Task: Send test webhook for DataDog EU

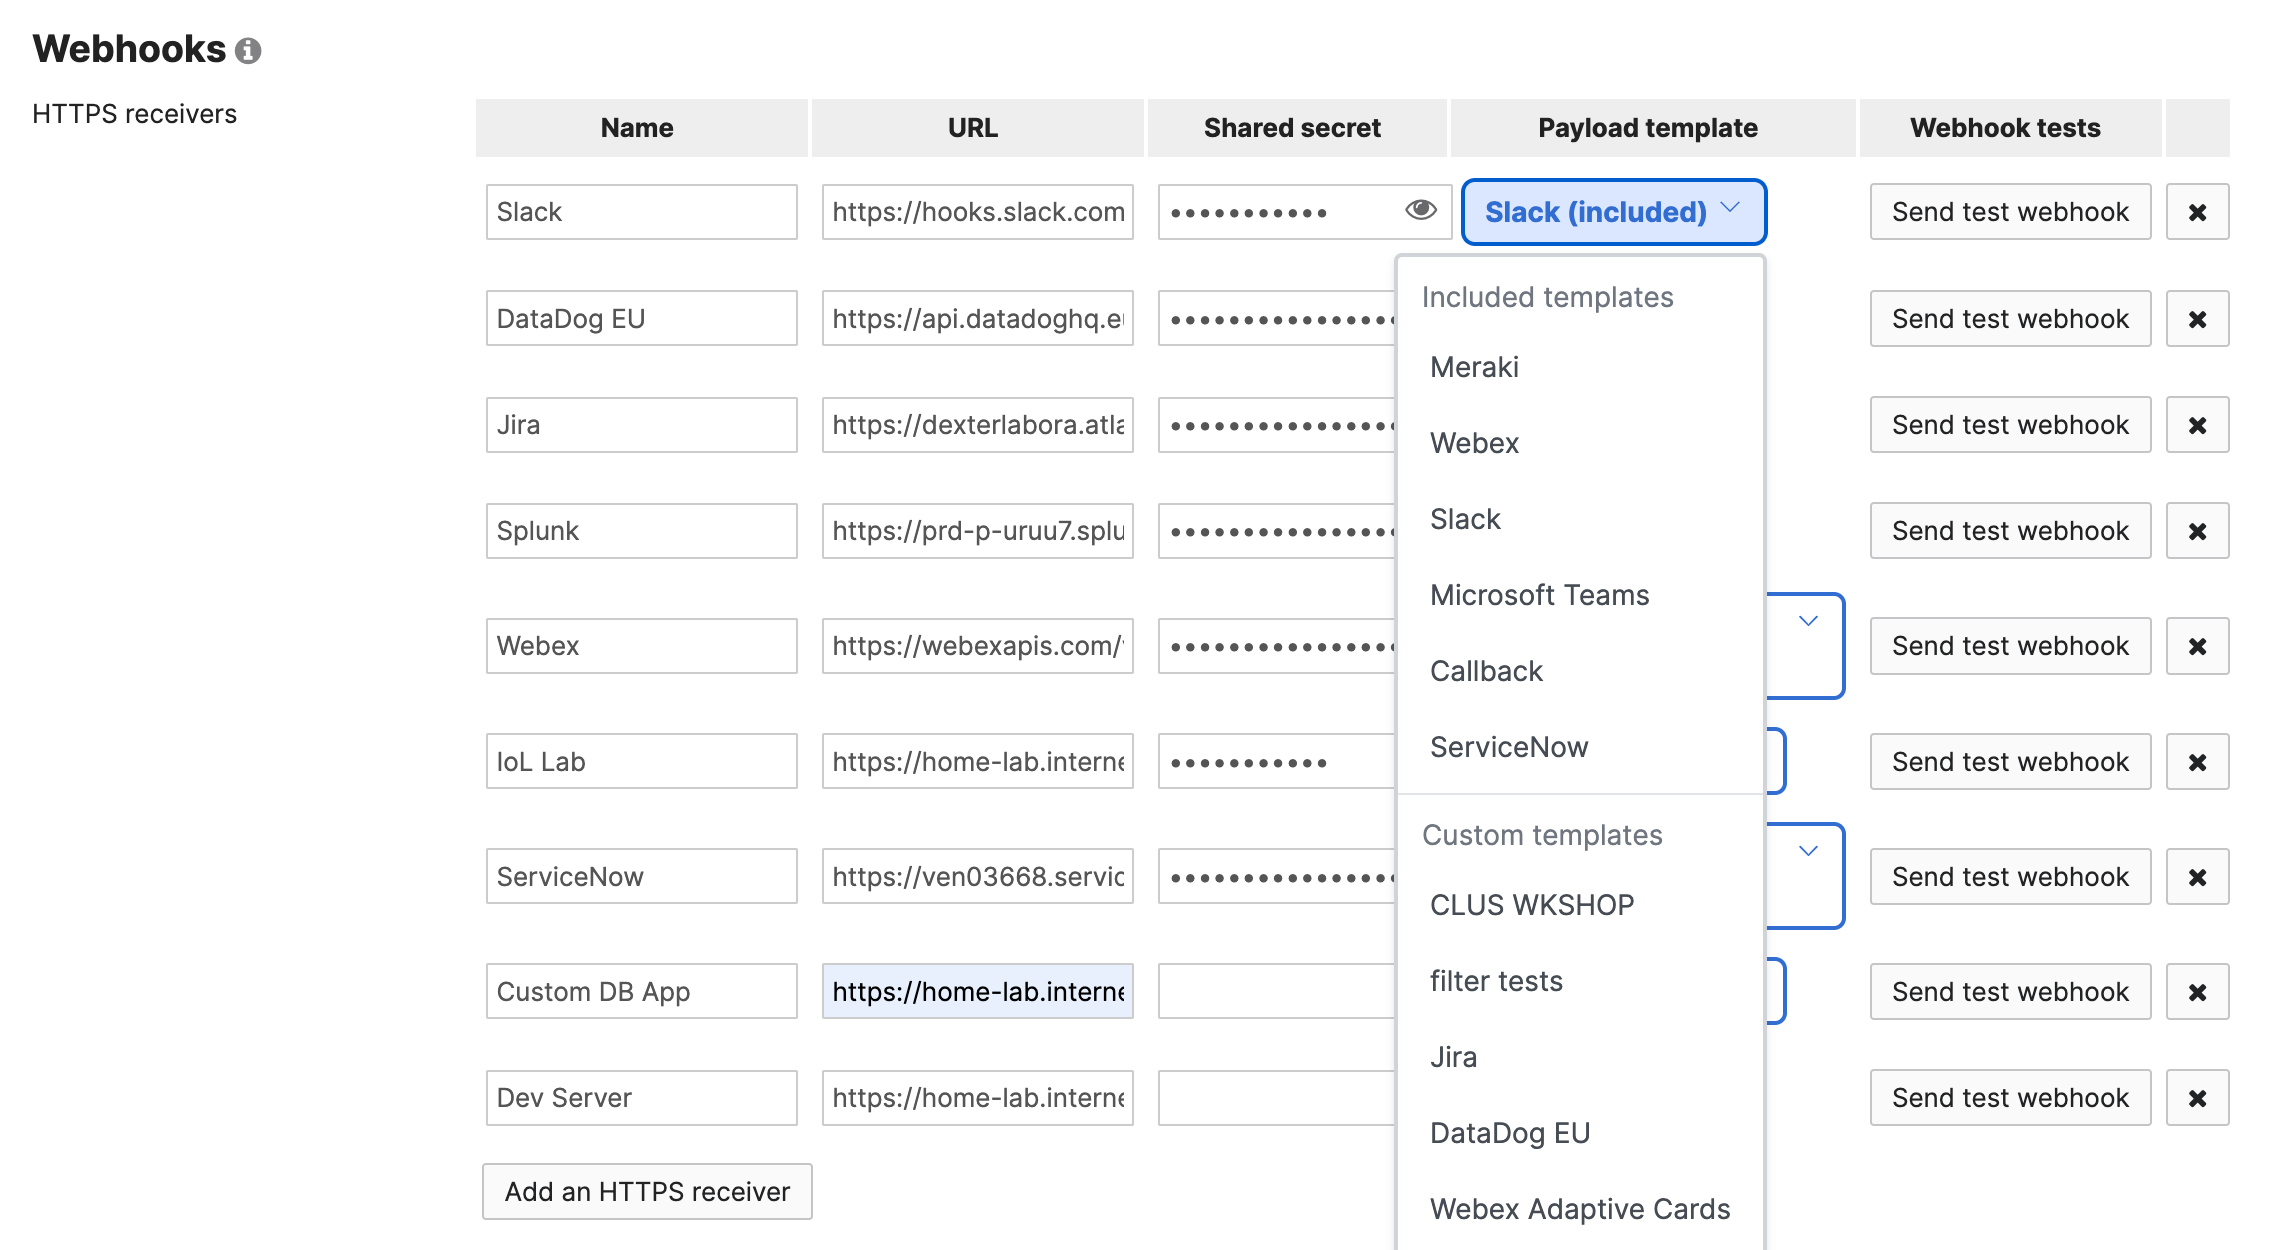Action: click(2010, 318)
